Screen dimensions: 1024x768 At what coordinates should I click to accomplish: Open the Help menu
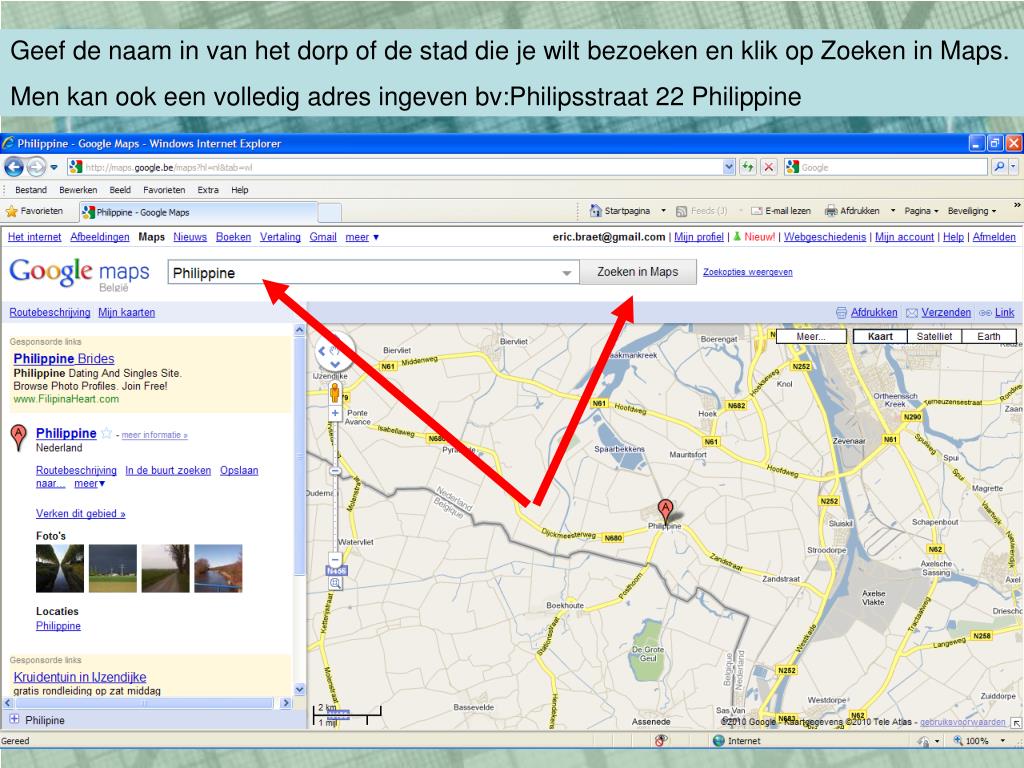coord(240,190)
